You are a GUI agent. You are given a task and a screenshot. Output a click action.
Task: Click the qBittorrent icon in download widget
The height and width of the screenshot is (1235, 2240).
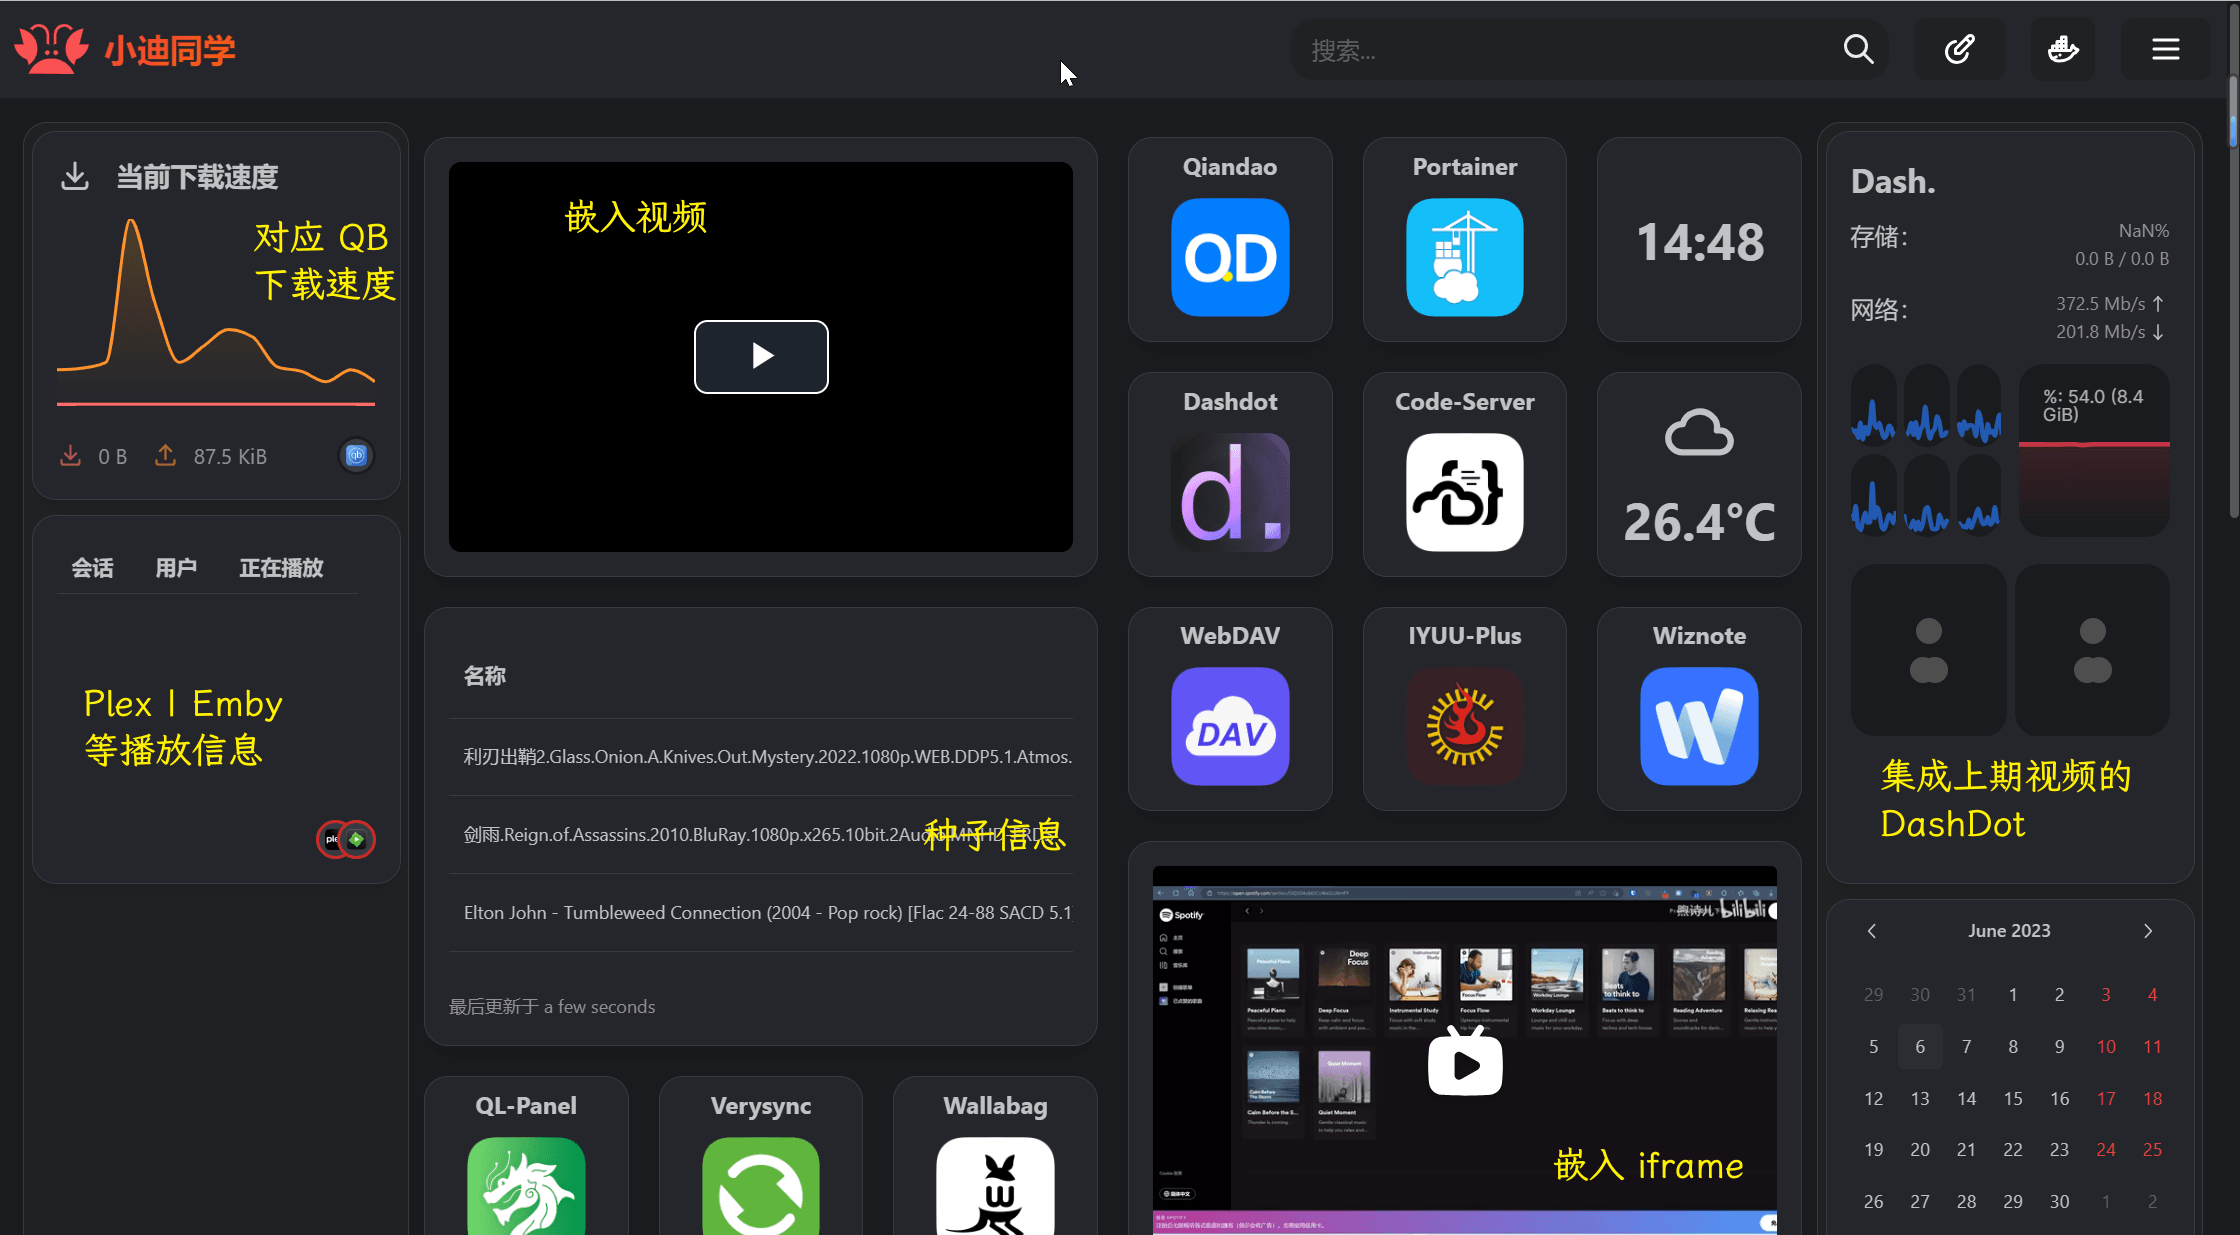pyautogui.click(x=356, y=456)
